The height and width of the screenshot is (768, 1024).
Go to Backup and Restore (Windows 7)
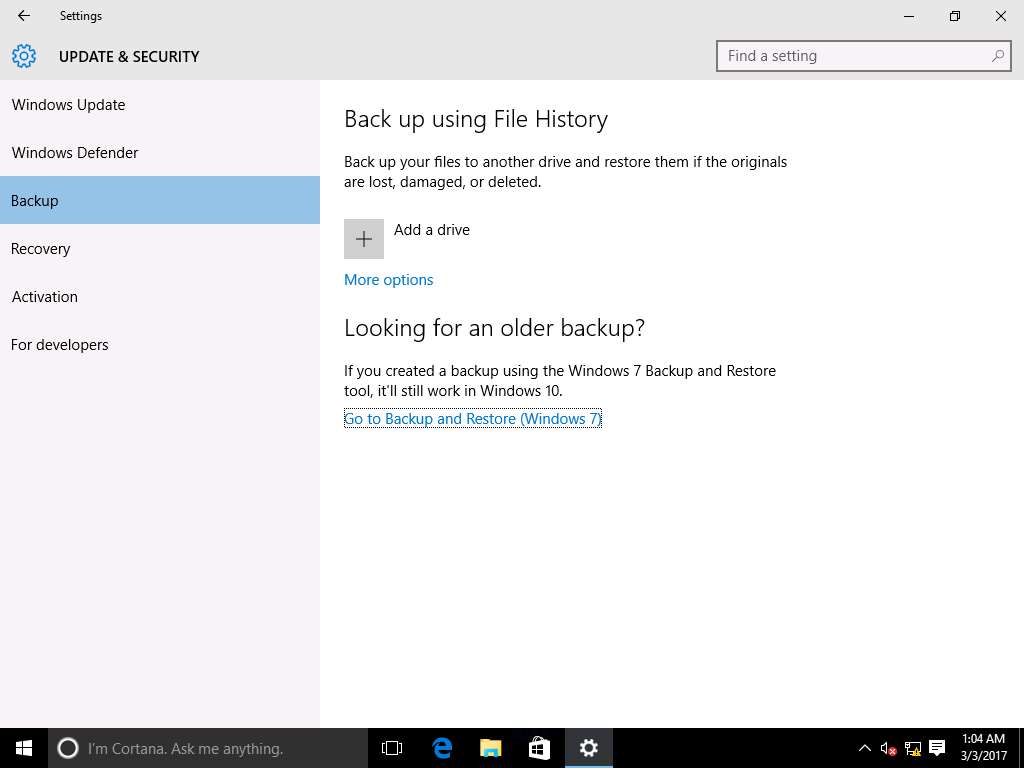click(x=472, y=419)
